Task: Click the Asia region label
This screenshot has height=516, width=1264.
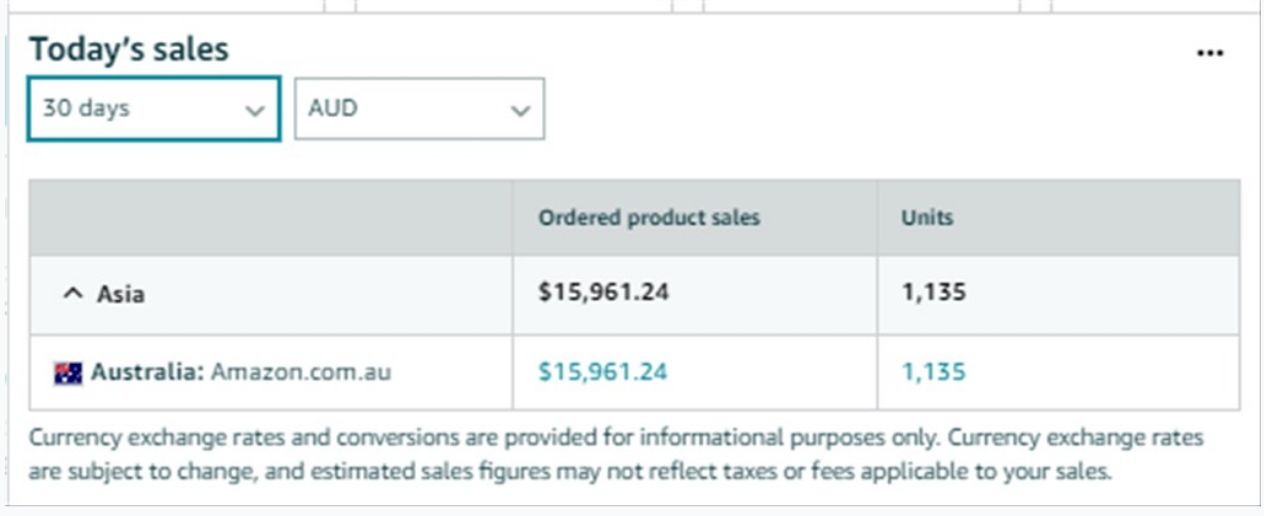Action: [120, 295]
